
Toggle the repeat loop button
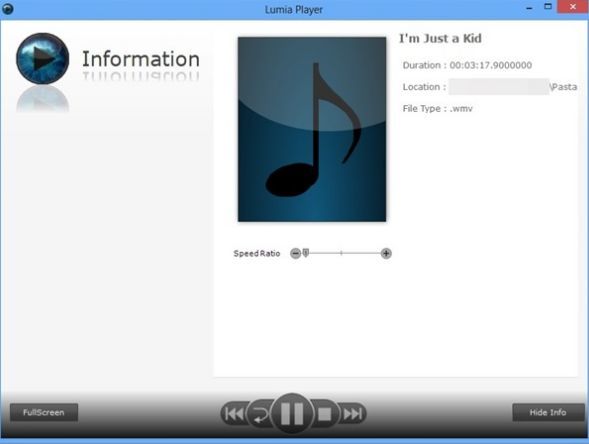tap(260, 414)
